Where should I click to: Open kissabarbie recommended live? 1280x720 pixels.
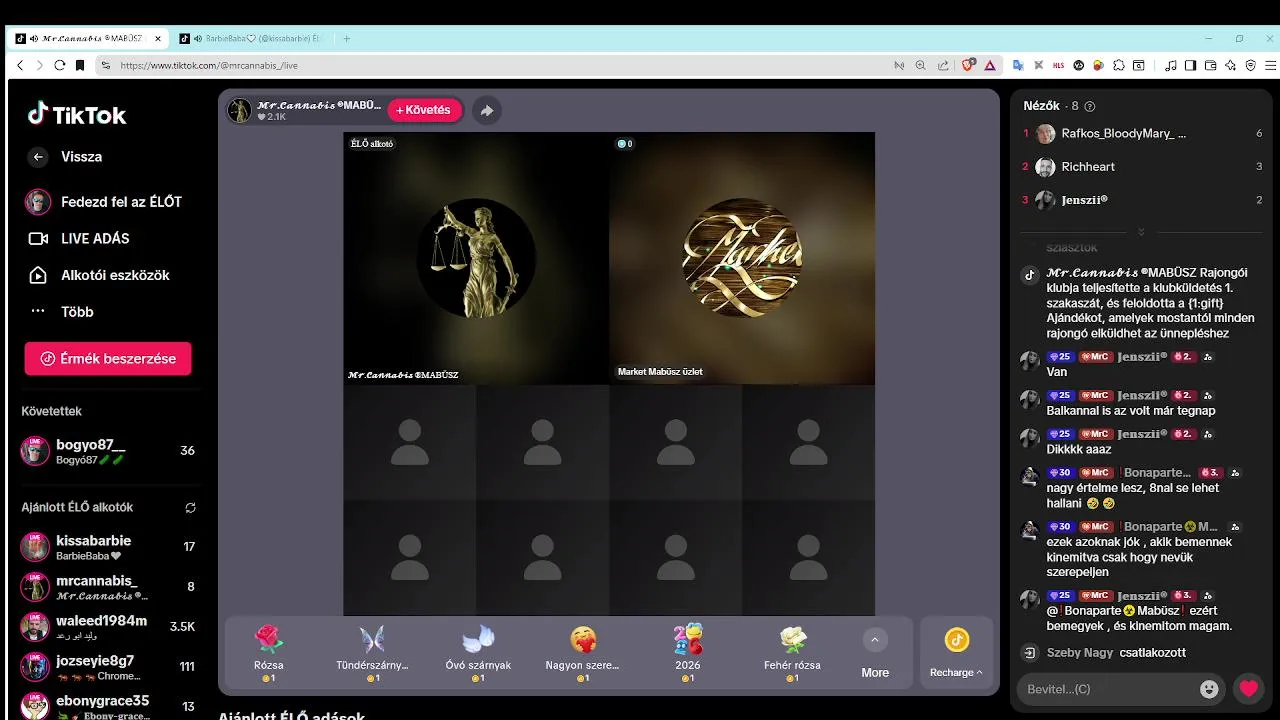tap(108, 547)
